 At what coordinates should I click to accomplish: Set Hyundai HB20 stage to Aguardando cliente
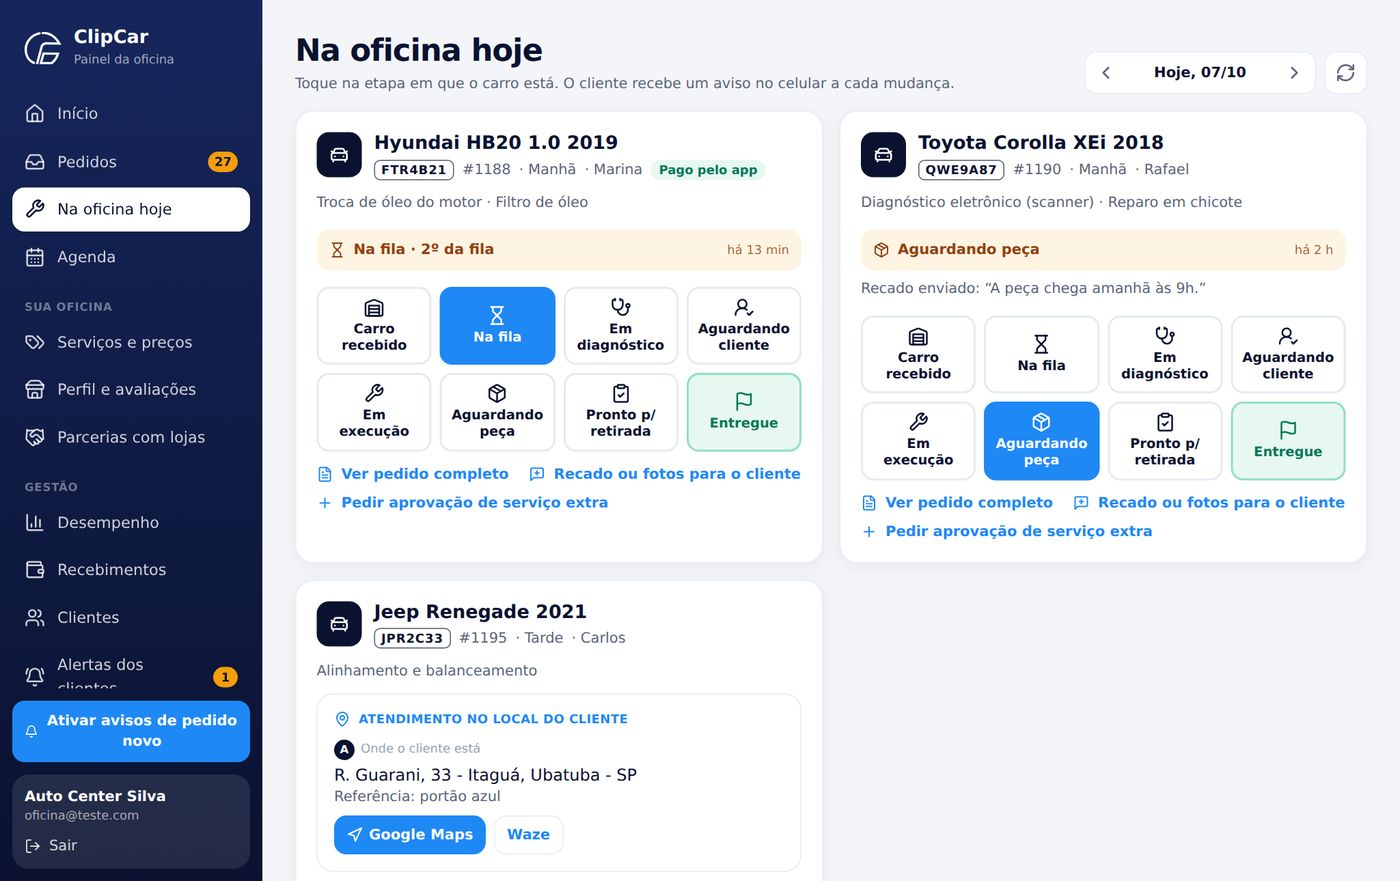point(744,326)
